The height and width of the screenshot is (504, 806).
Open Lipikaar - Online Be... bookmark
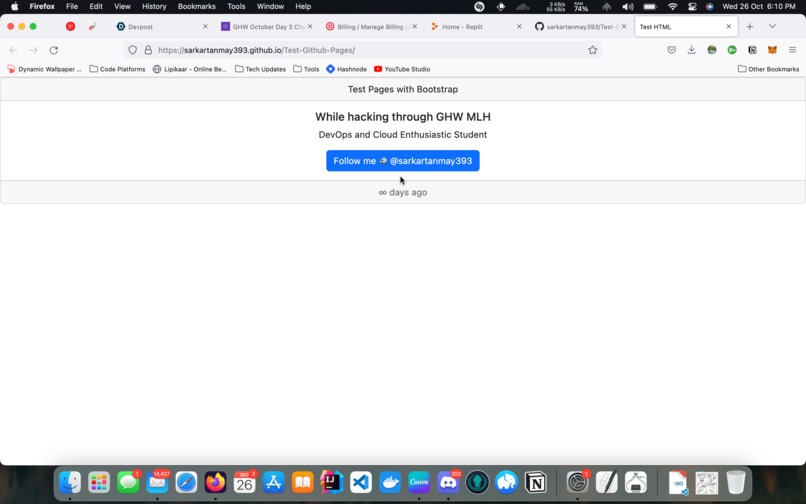tap(190, 69)
